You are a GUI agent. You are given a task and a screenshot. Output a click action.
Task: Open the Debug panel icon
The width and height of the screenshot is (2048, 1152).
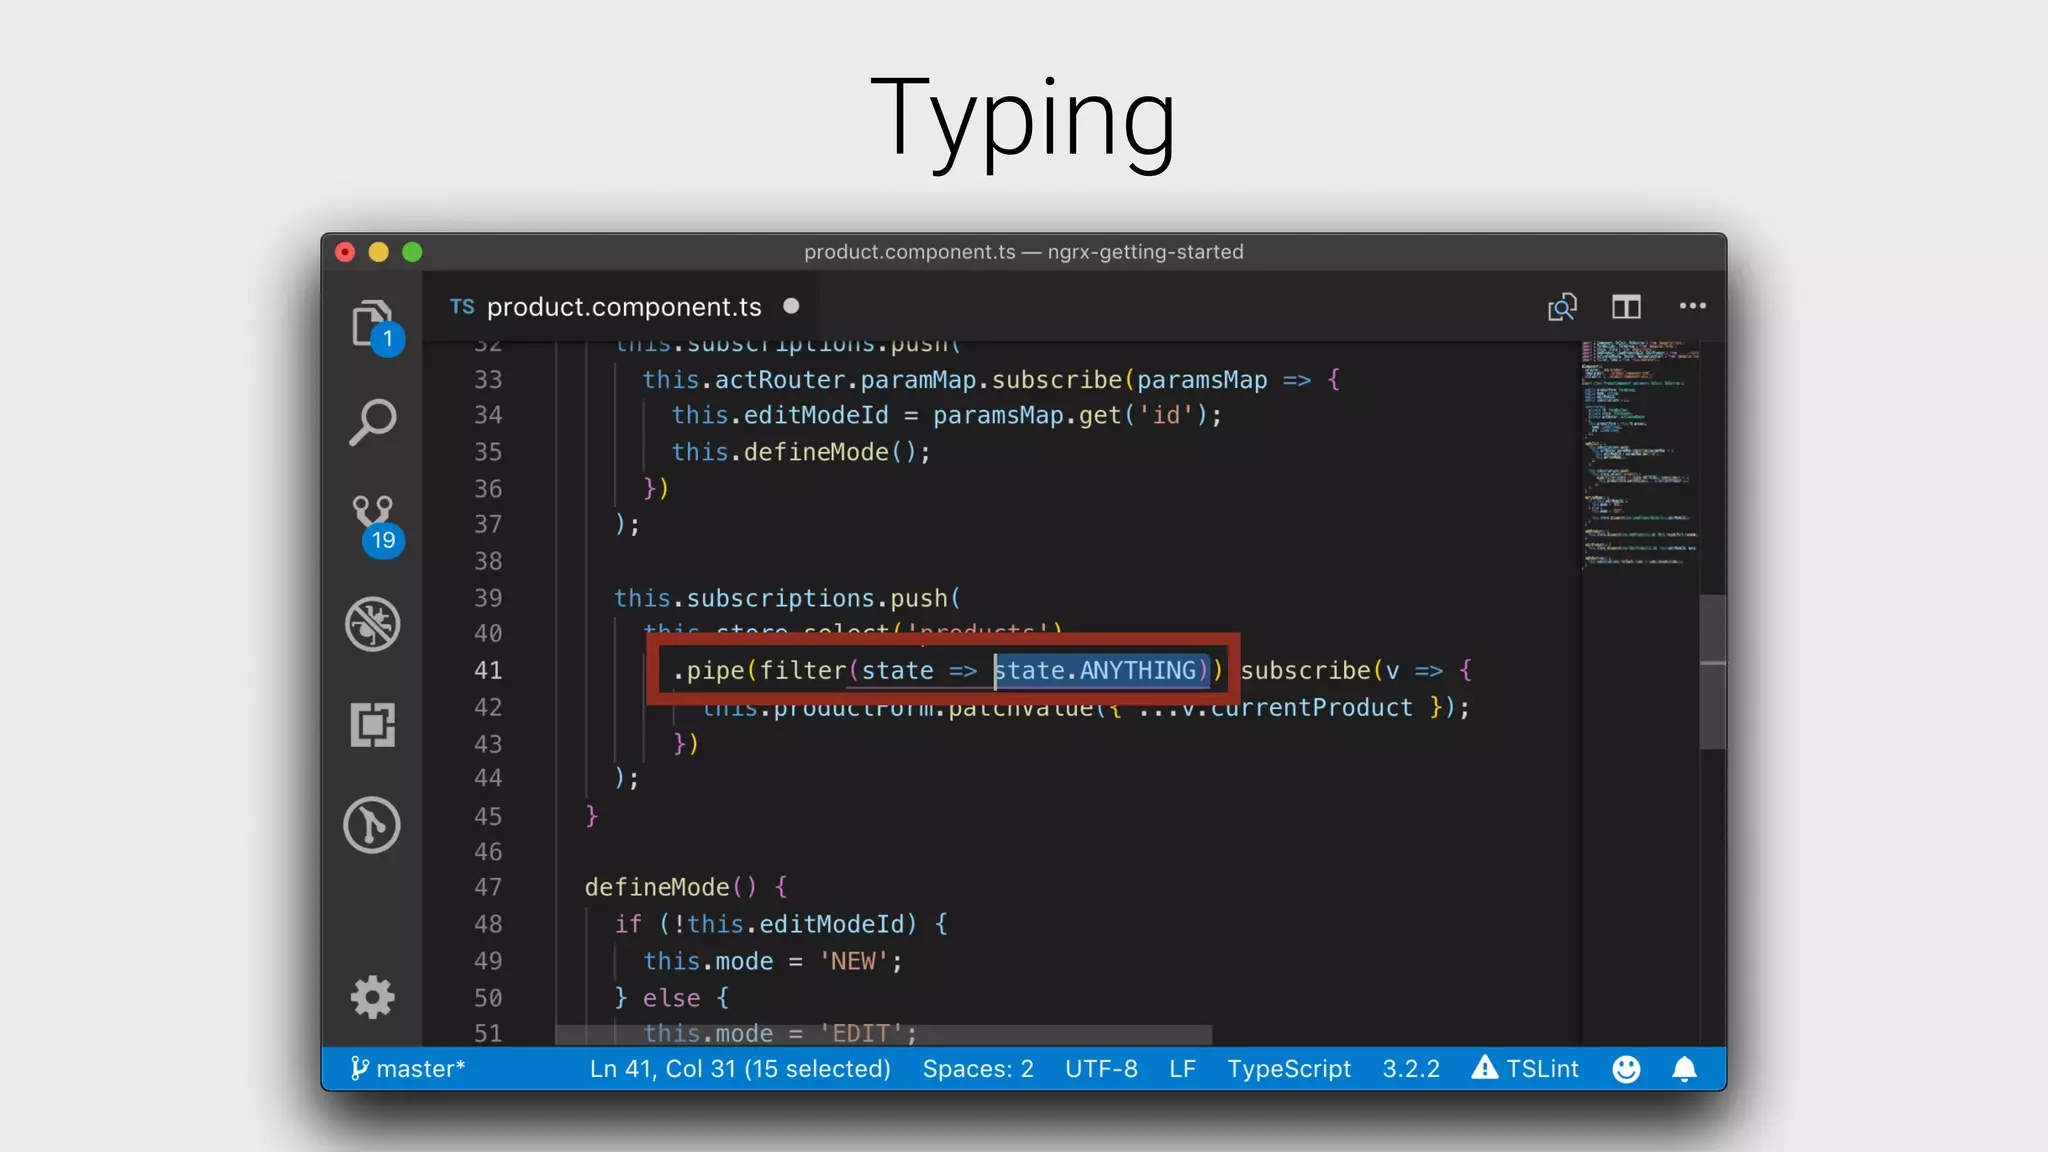(373, 624)
